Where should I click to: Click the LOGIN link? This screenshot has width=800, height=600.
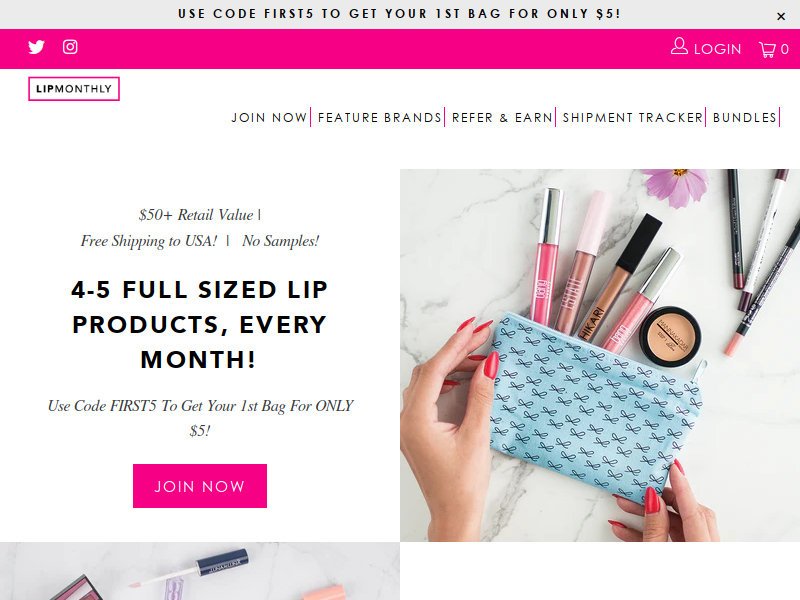tap(717, 49)
